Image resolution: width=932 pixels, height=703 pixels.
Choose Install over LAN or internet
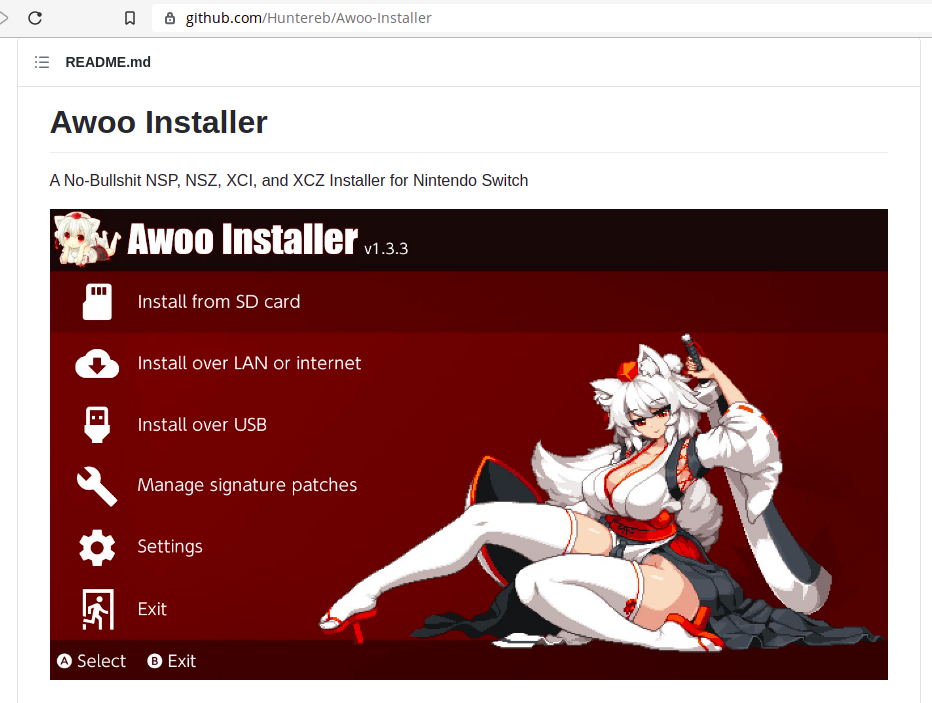tap(249, 363)
